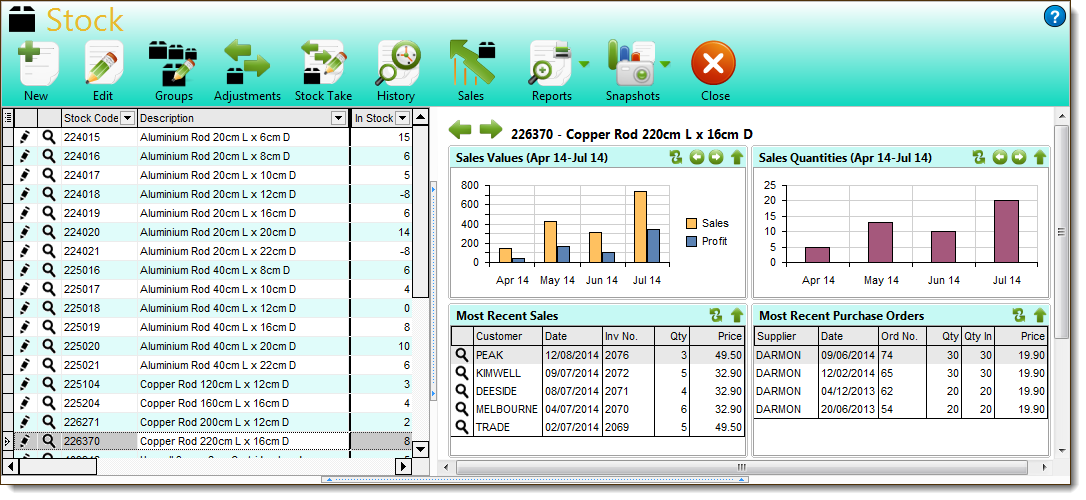The height and width of the screenshot is (500, 1086).
Task: Click stock list scroll up arrow
Action: tap(420, 118)
